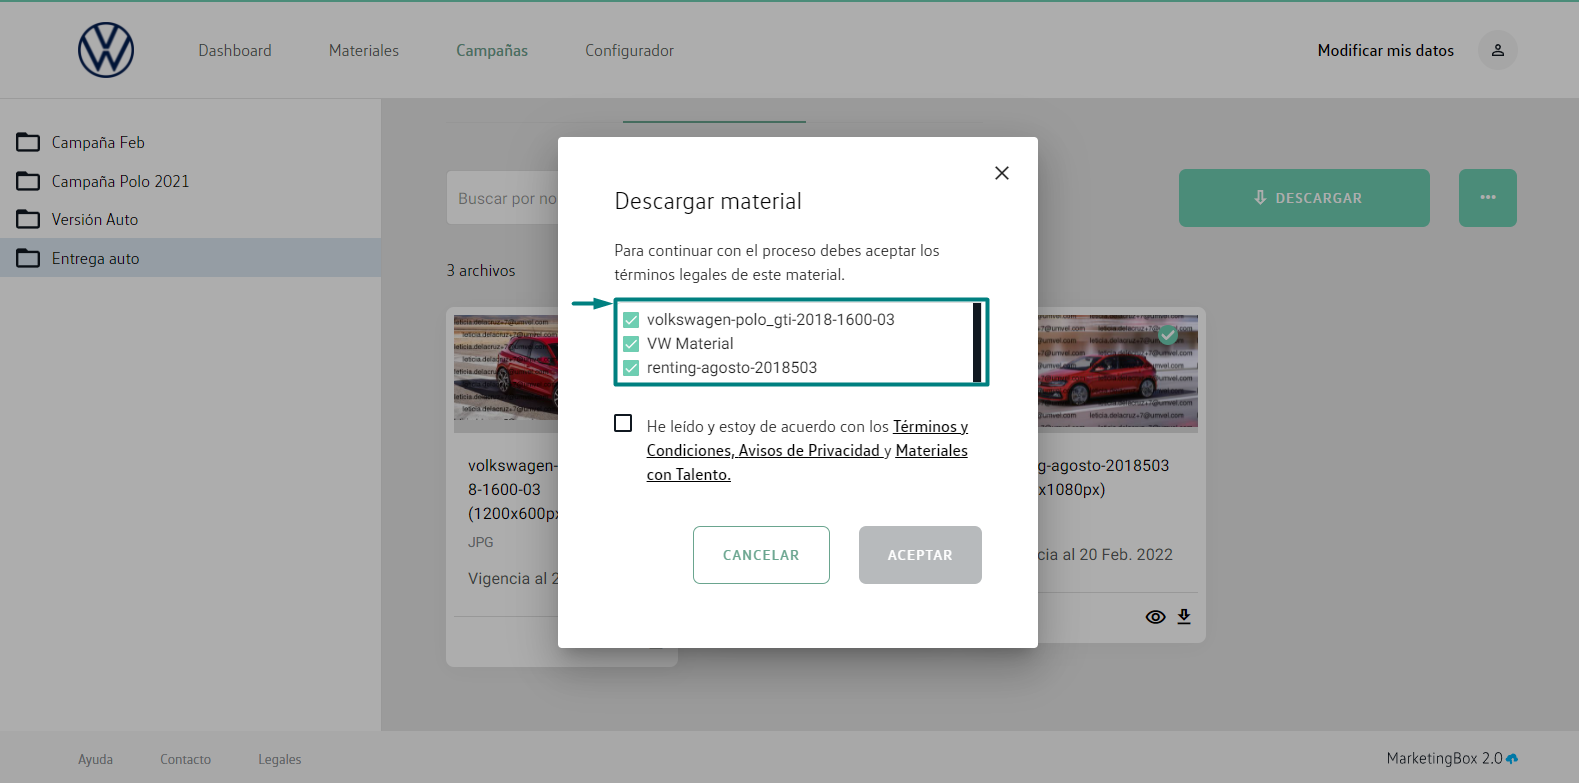Open the Ayuda footer link
The width and height of the screenshot is (1579, 783).
click(95, 760)
